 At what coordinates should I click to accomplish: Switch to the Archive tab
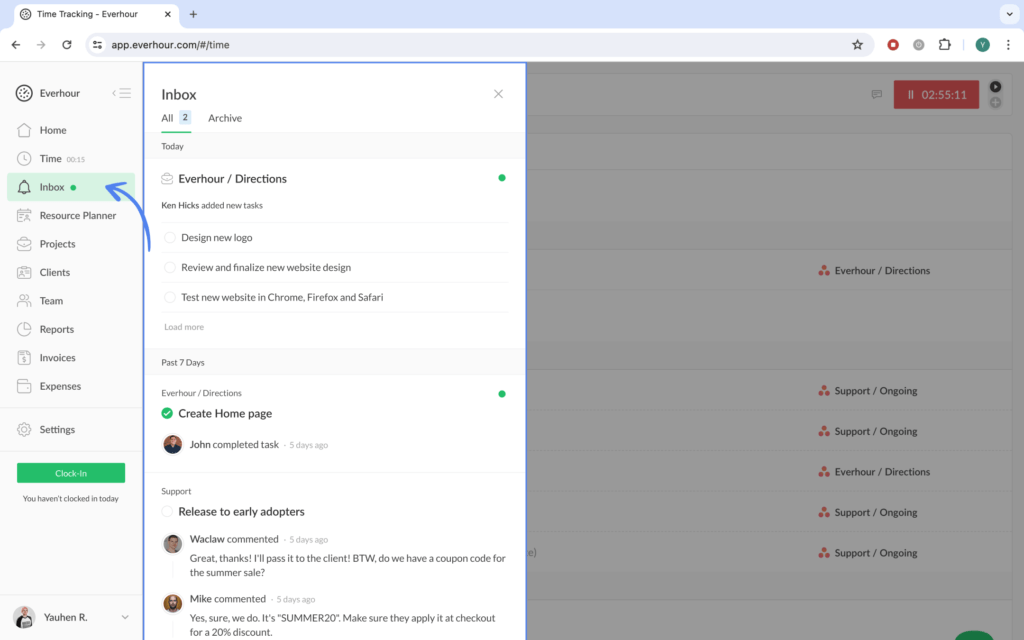coord(224,117)
